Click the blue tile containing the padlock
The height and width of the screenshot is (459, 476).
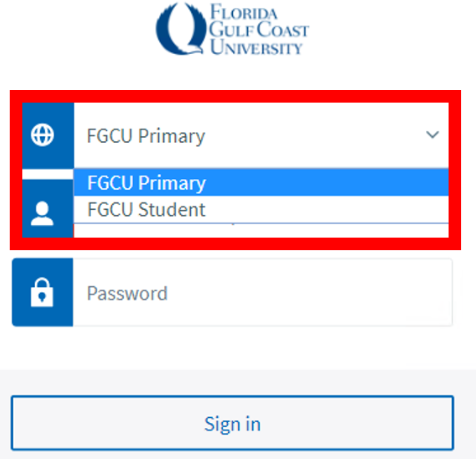click(43, 292)
